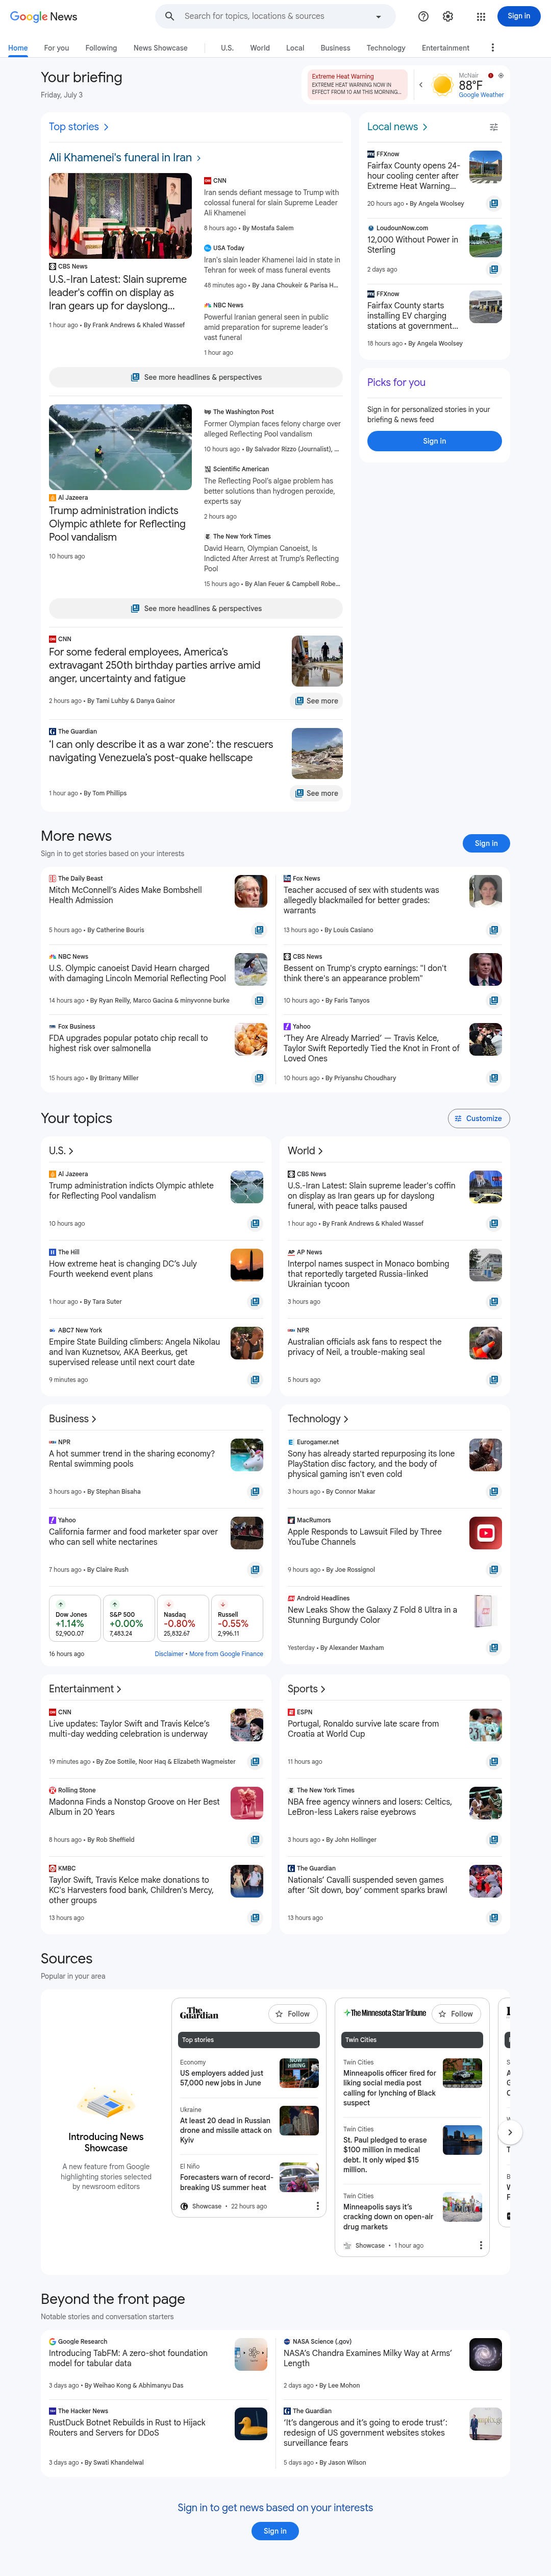See more headlines for Reflecting Pool story
551x2576 pixels.
pos(196,608)
